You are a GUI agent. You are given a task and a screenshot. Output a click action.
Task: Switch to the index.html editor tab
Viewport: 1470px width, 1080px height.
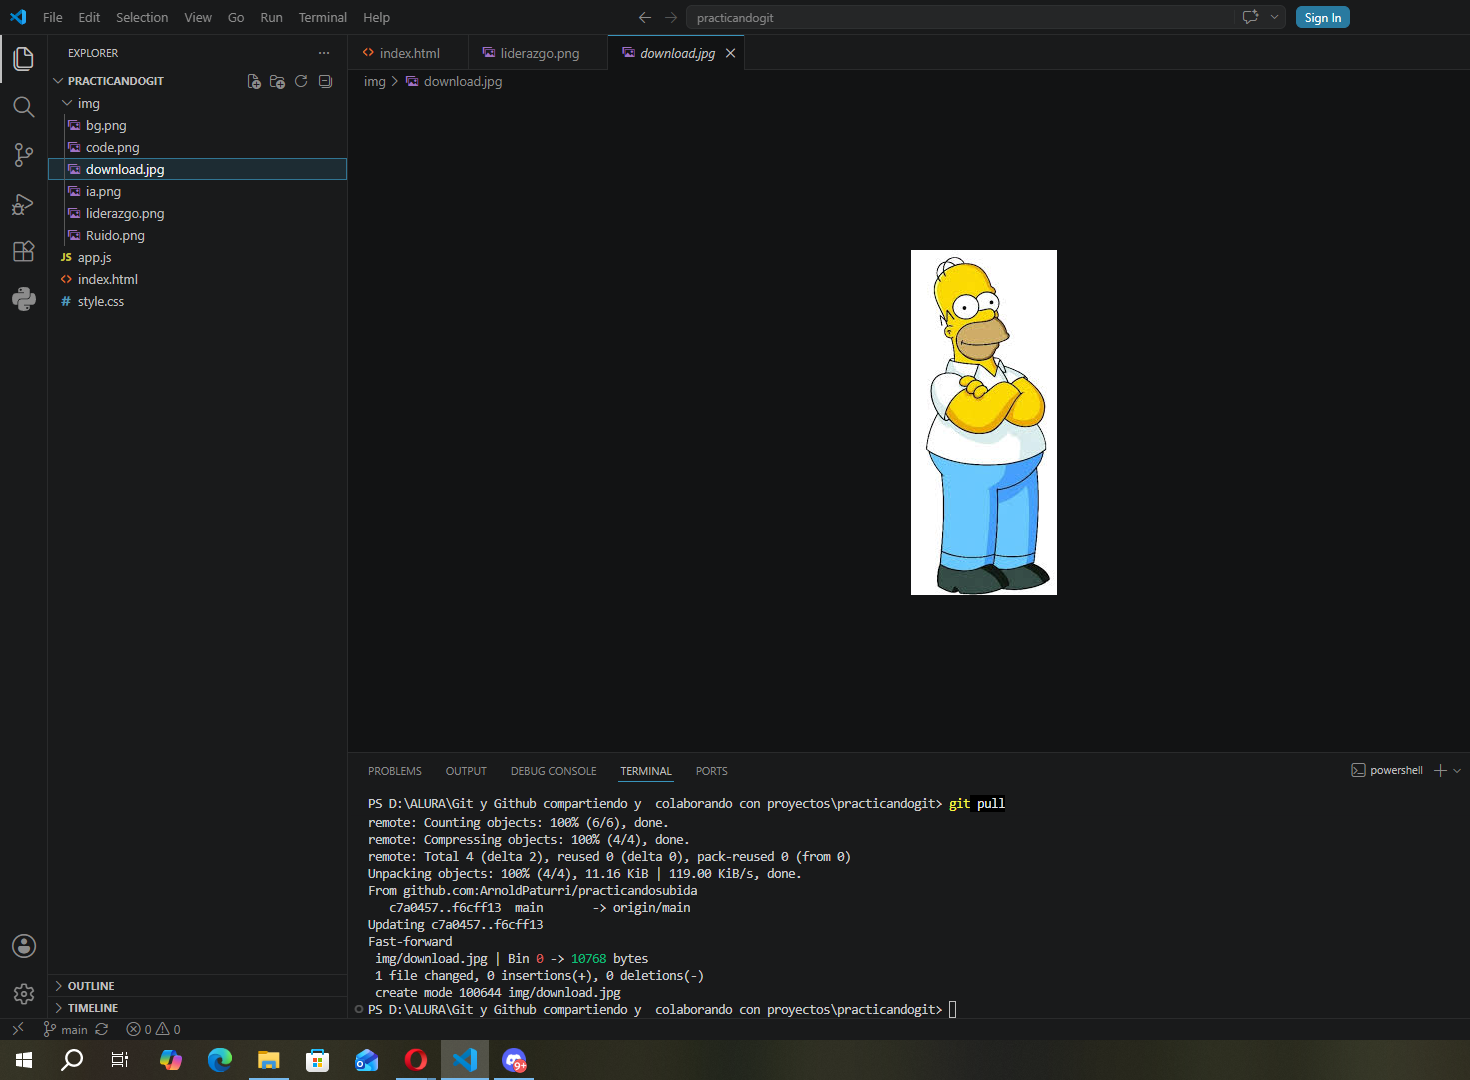click(408, 53)
